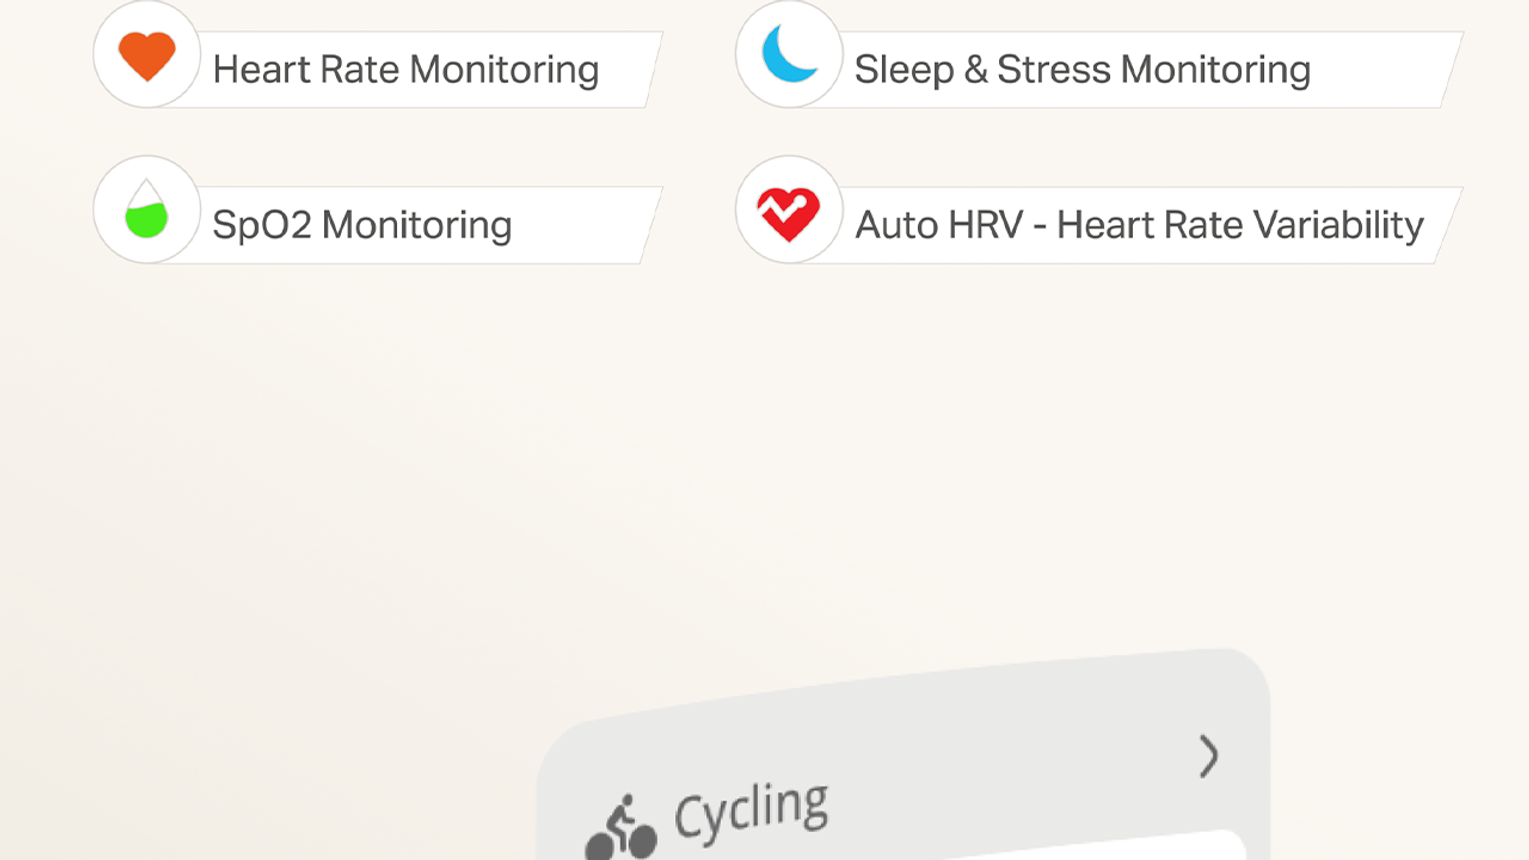The height and width of the screenshot is (860, 1529).
Task: Click the "SpO2" text
Action: pyautogui.click(x=262, y=225)
